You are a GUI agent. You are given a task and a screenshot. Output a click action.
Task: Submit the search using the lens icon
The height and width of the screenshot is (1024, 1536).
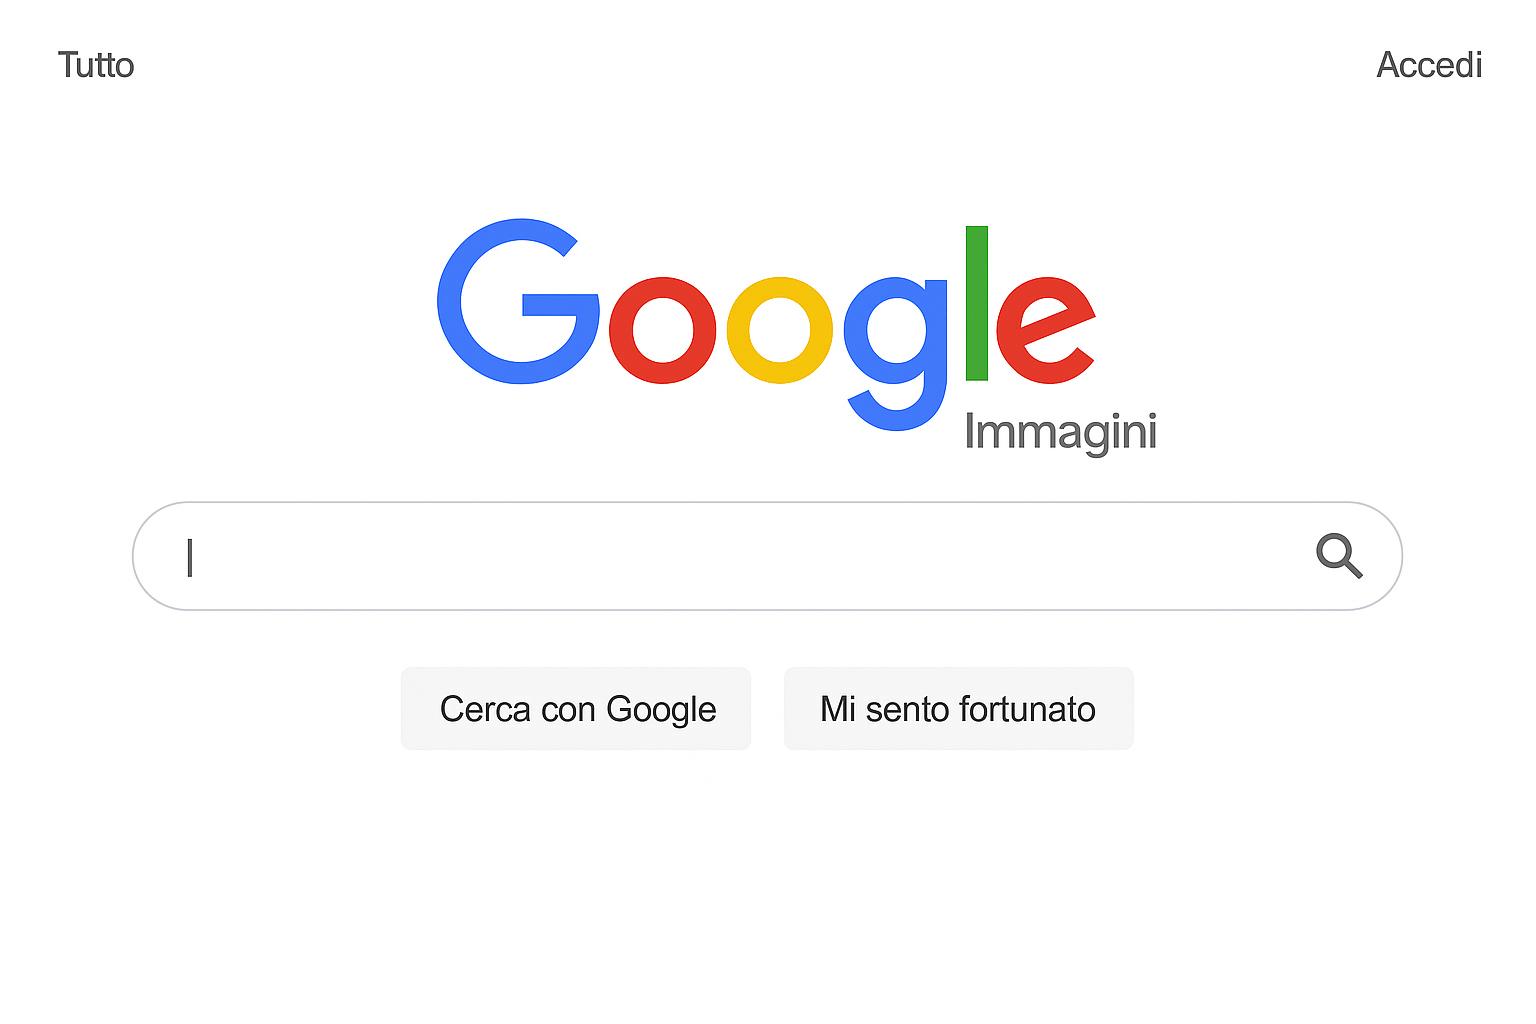[1339, 556]
